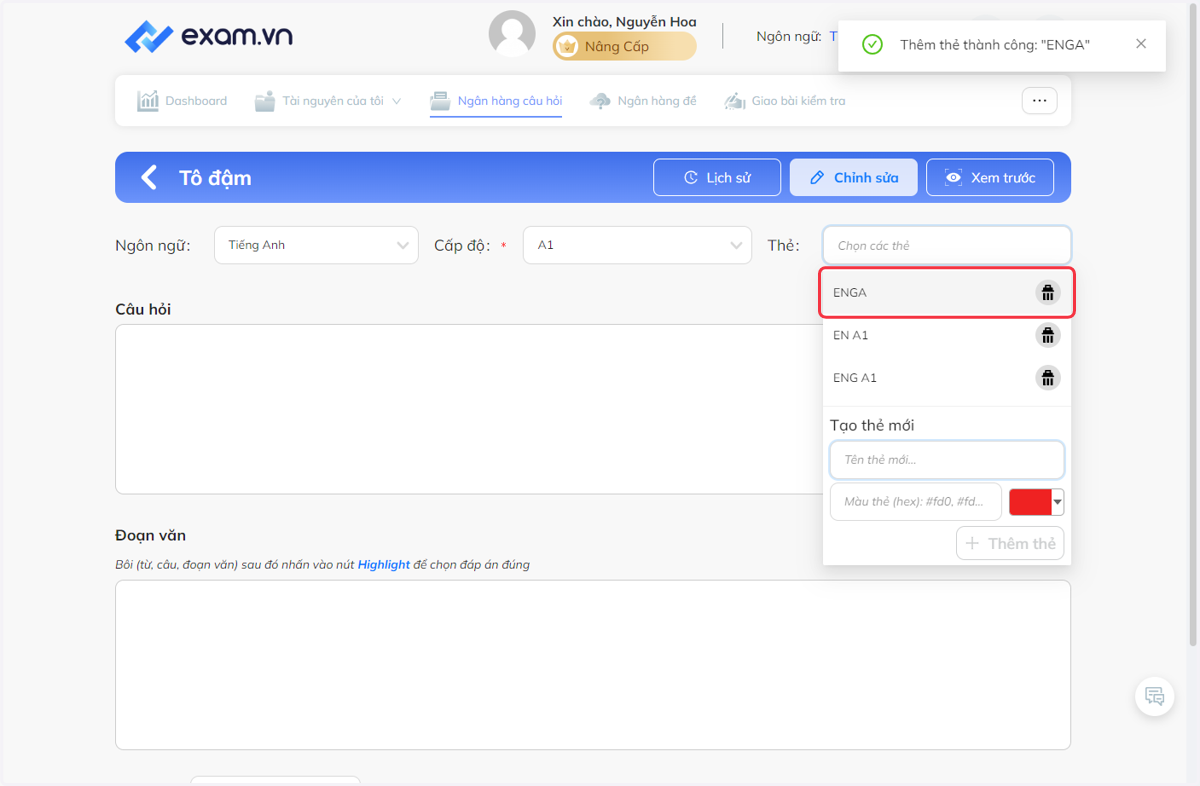The image size is (1200, 786).
Task: Click inside the Đoạn văn text area
Action: click(593, 665)
